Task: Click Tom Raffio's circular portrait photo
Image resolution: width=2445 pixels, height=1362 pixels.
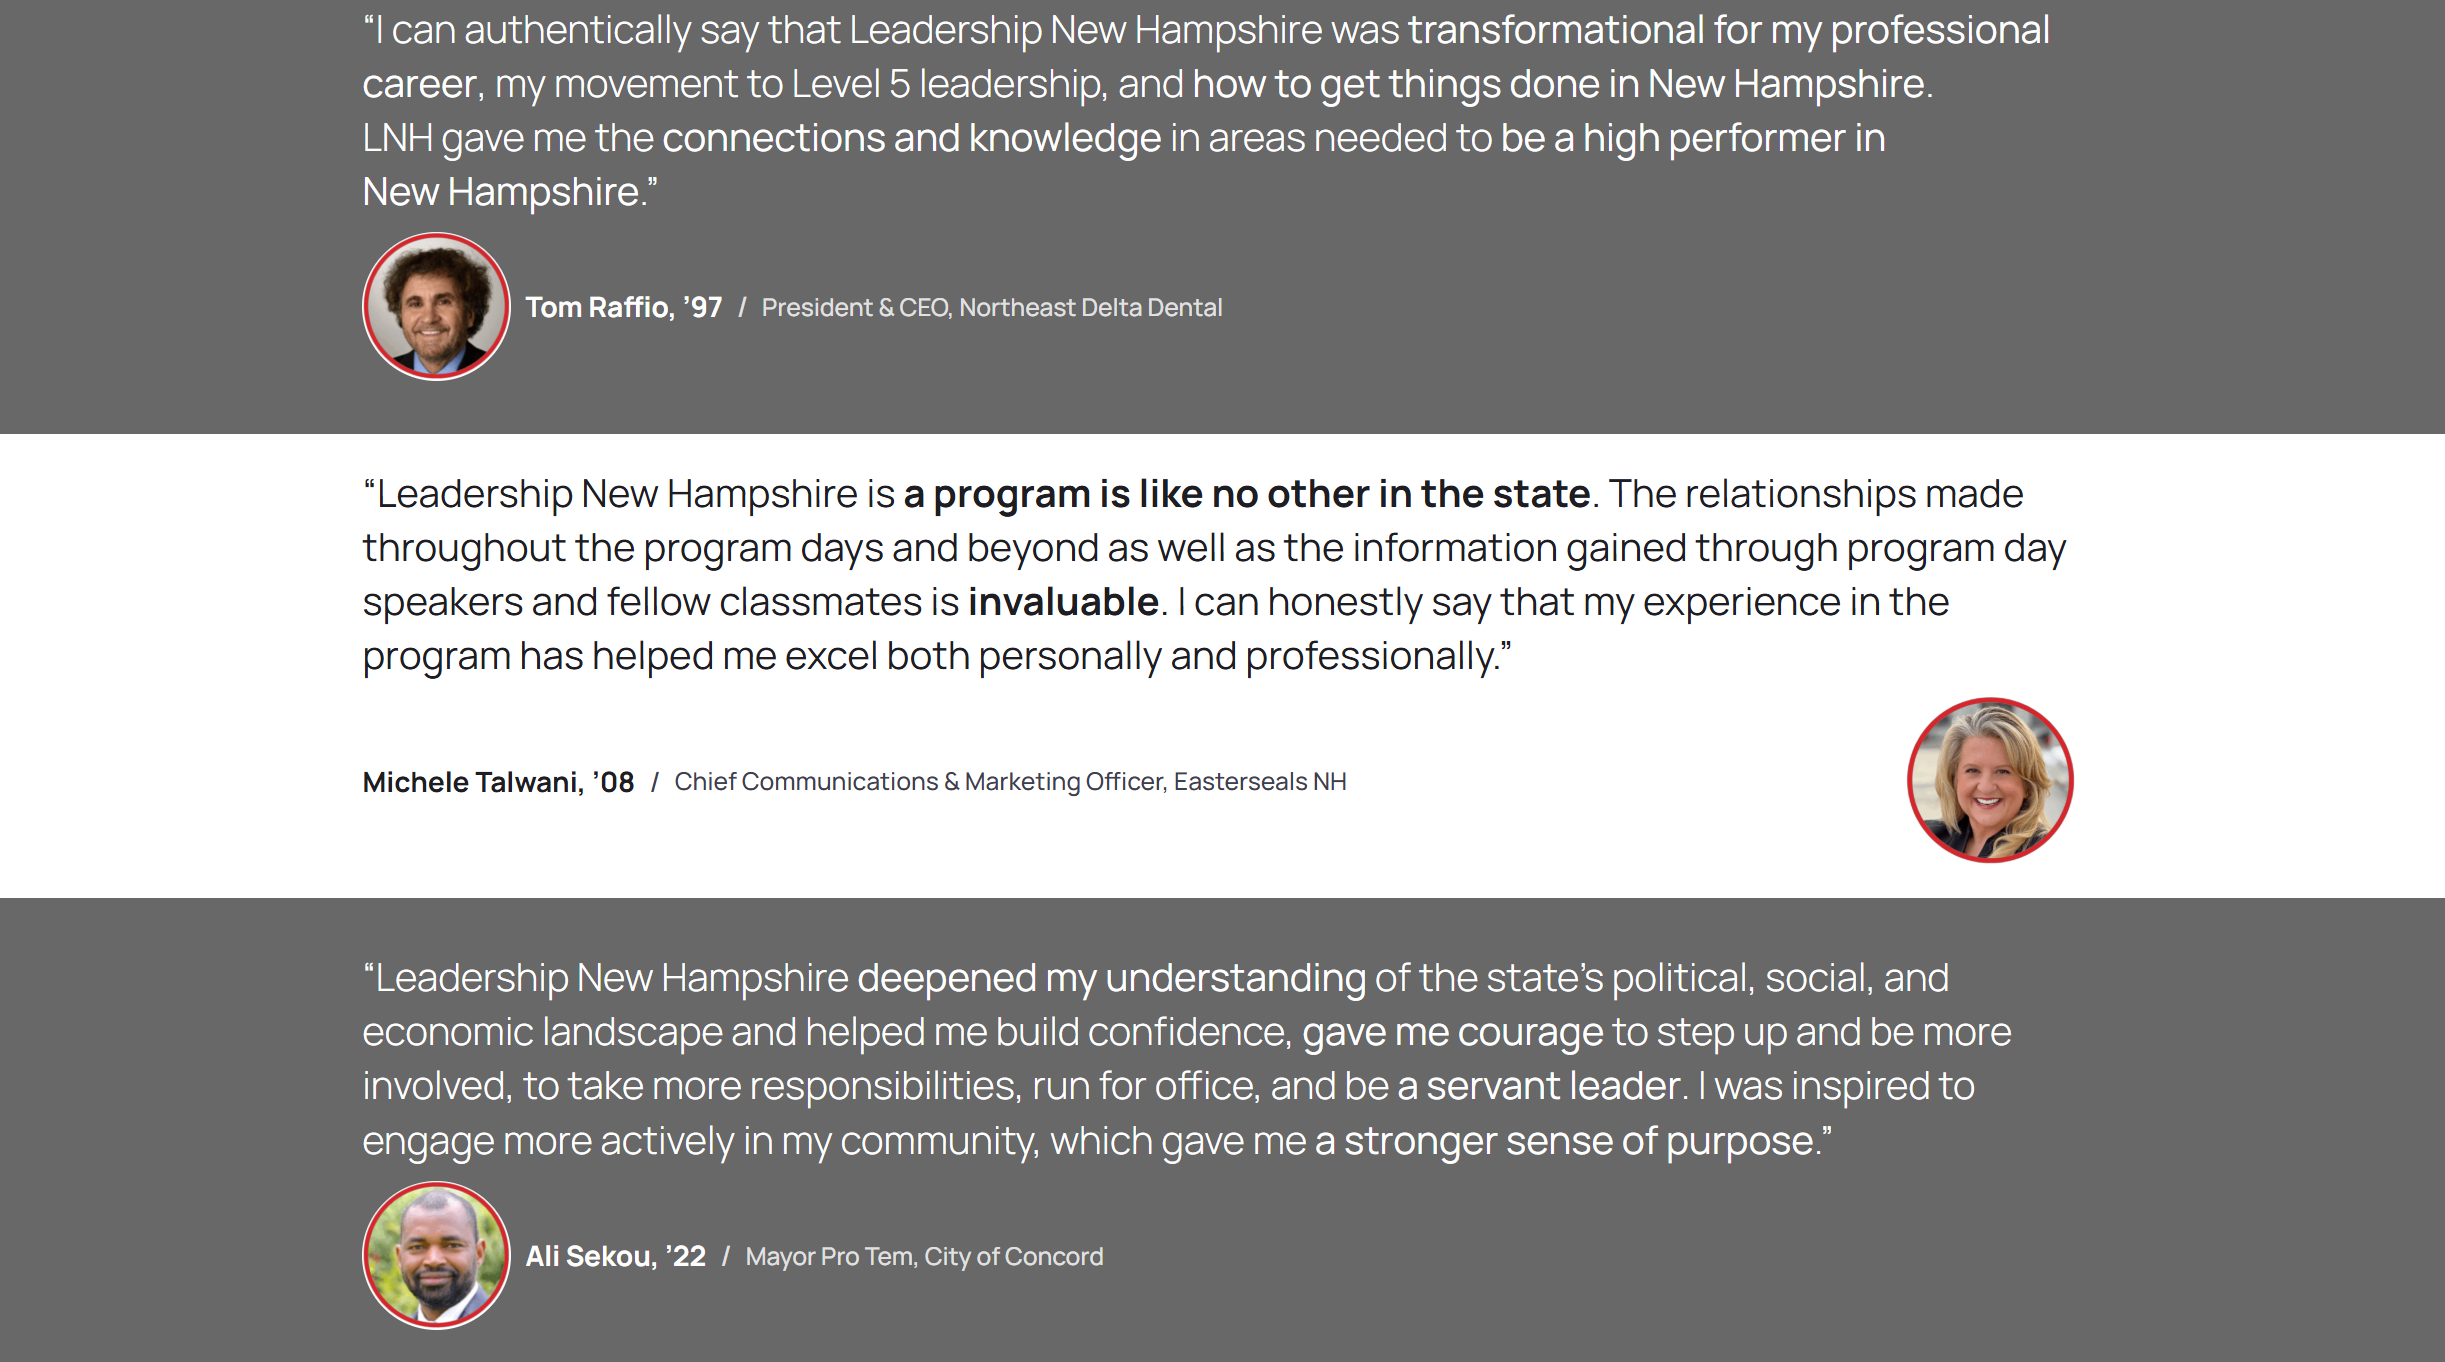Action: pos(436,307)
